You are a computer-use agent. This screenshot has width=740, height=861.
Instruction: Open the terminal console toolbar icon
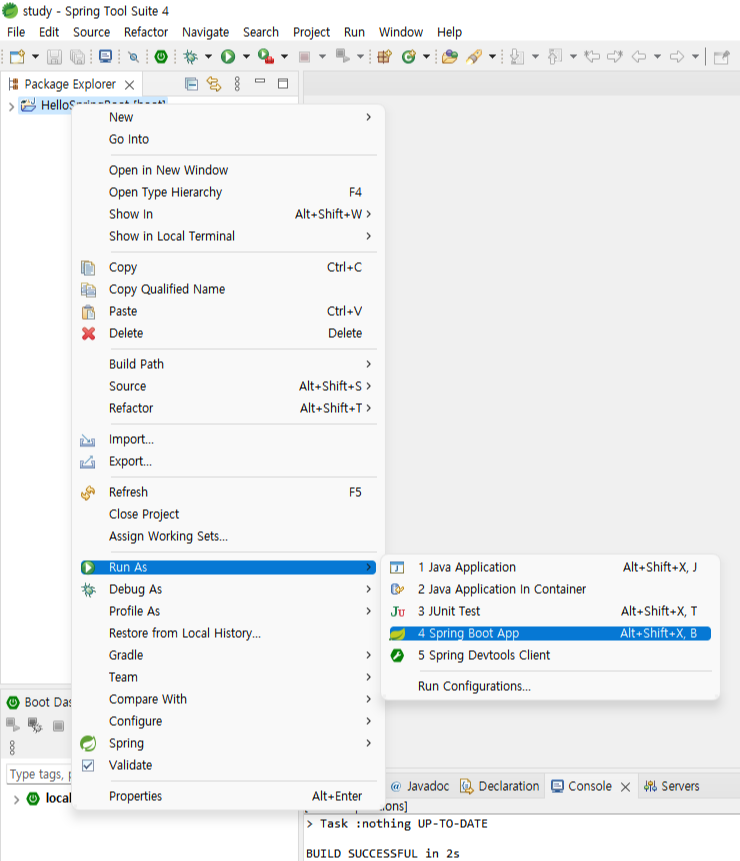[105, 56]
